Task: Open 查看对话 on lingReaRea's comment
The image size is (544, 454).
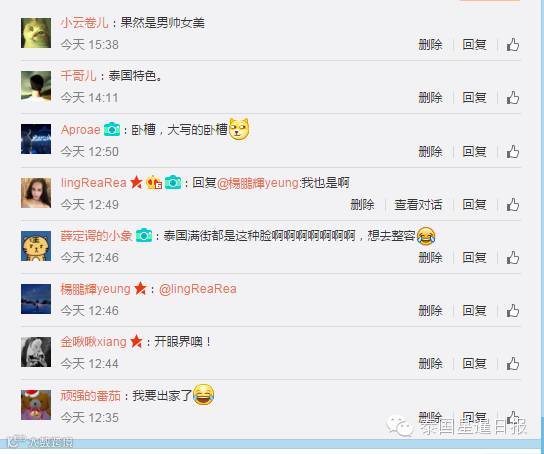Action: coord(418,205)
